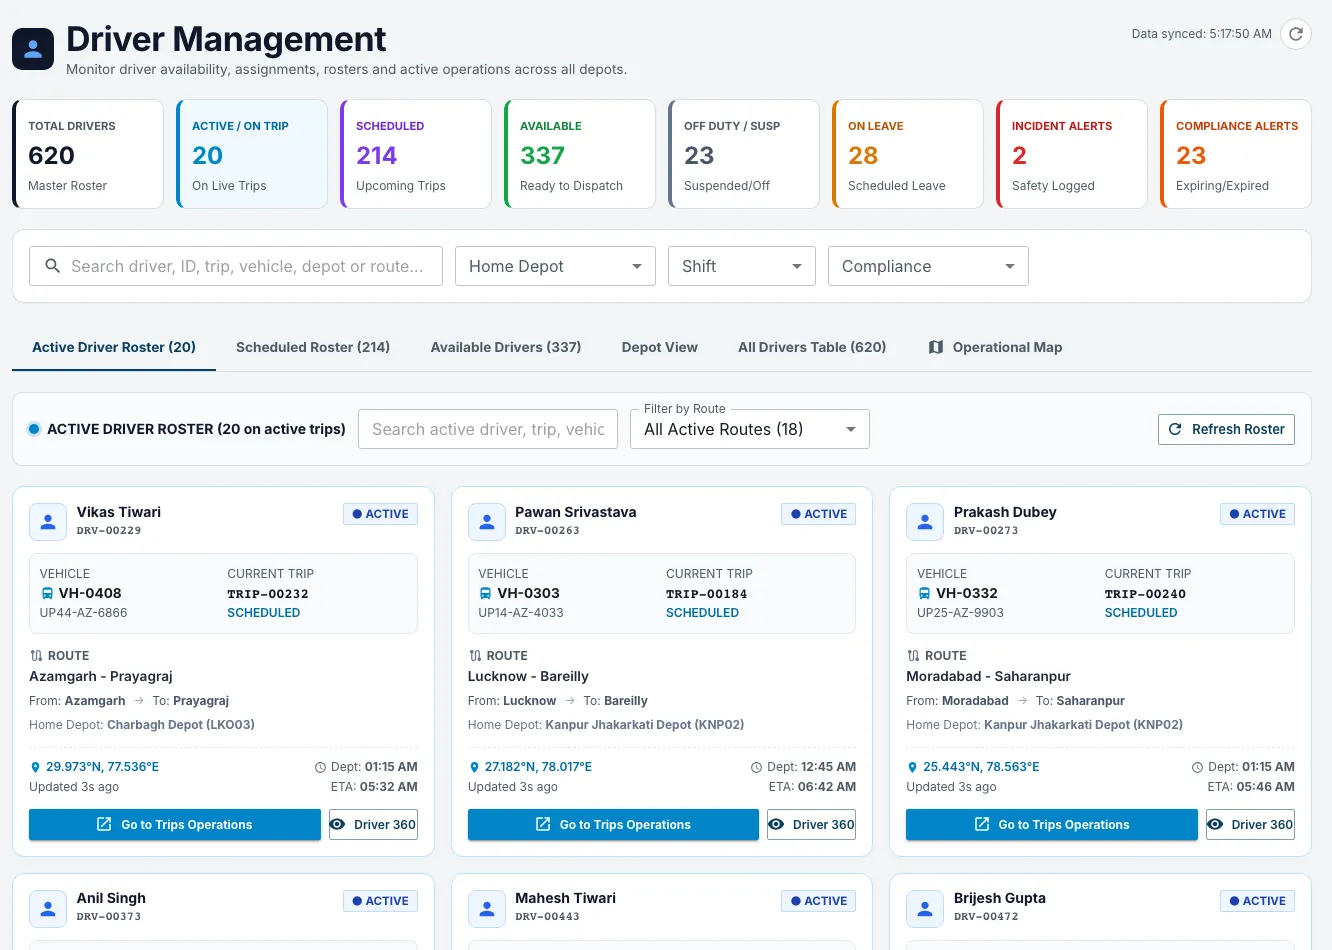Open the Home Depot dropdown

pos(555,266)
